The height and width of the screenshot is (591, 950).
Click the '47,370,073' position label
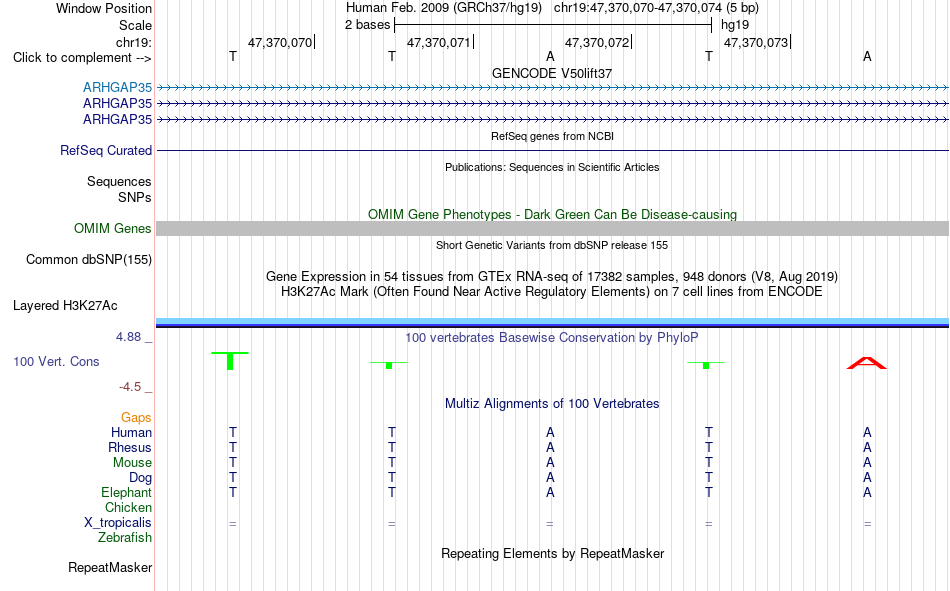point(756,42)
